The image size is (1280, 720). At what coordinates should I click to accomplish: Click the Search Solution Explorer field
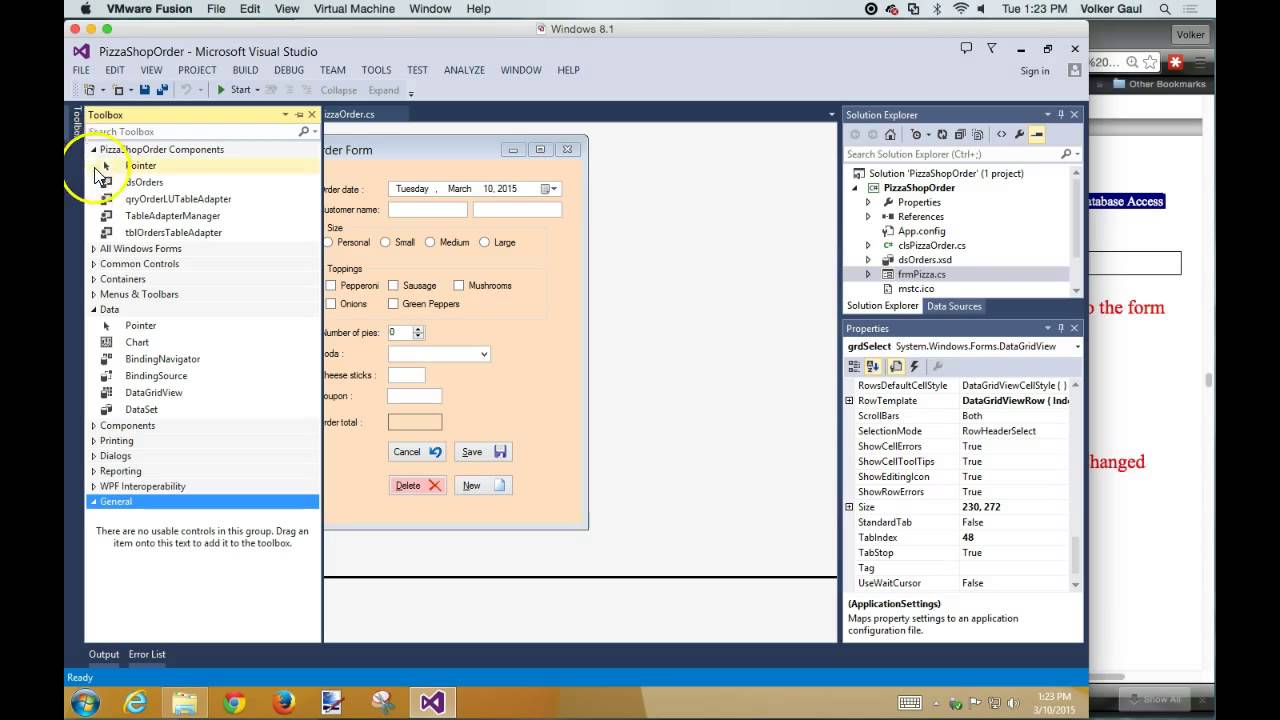pos(953,154)
